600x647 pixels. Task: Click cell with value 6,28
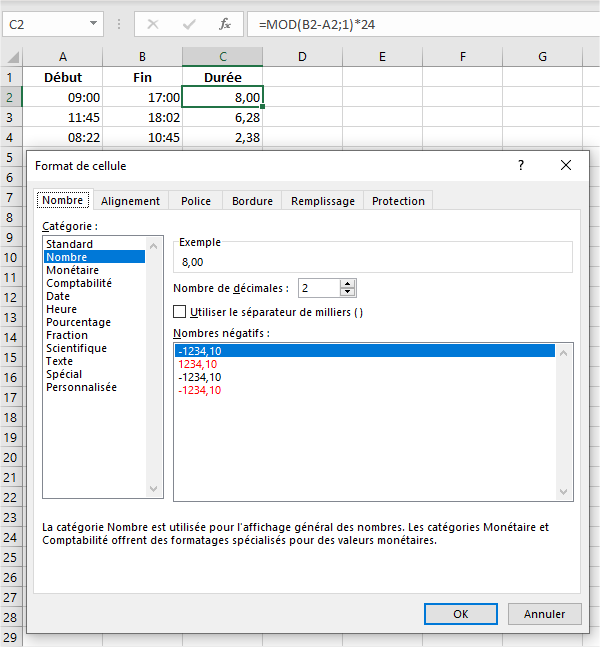pyautogui.click(x=222, y=117)
